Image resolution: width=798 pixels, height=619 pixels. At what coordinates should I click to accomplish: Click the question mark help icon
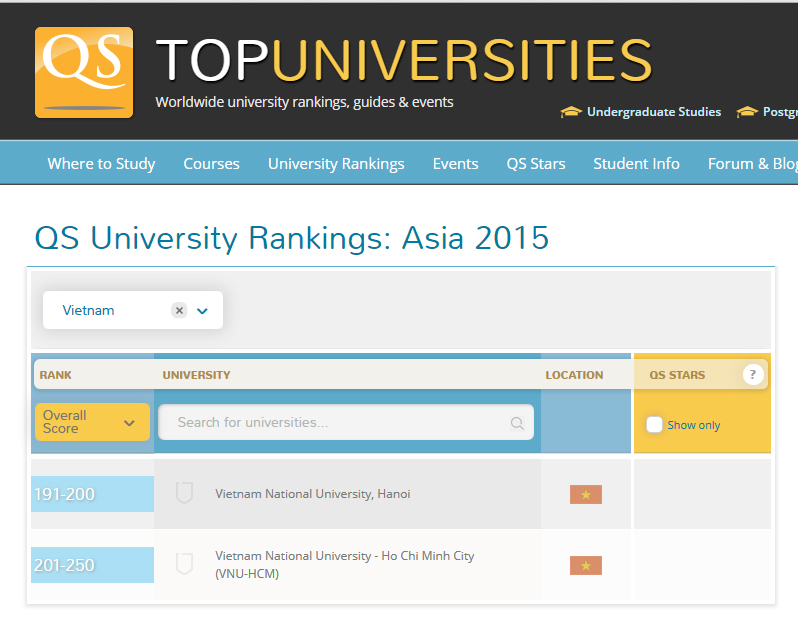pos(753,375)
